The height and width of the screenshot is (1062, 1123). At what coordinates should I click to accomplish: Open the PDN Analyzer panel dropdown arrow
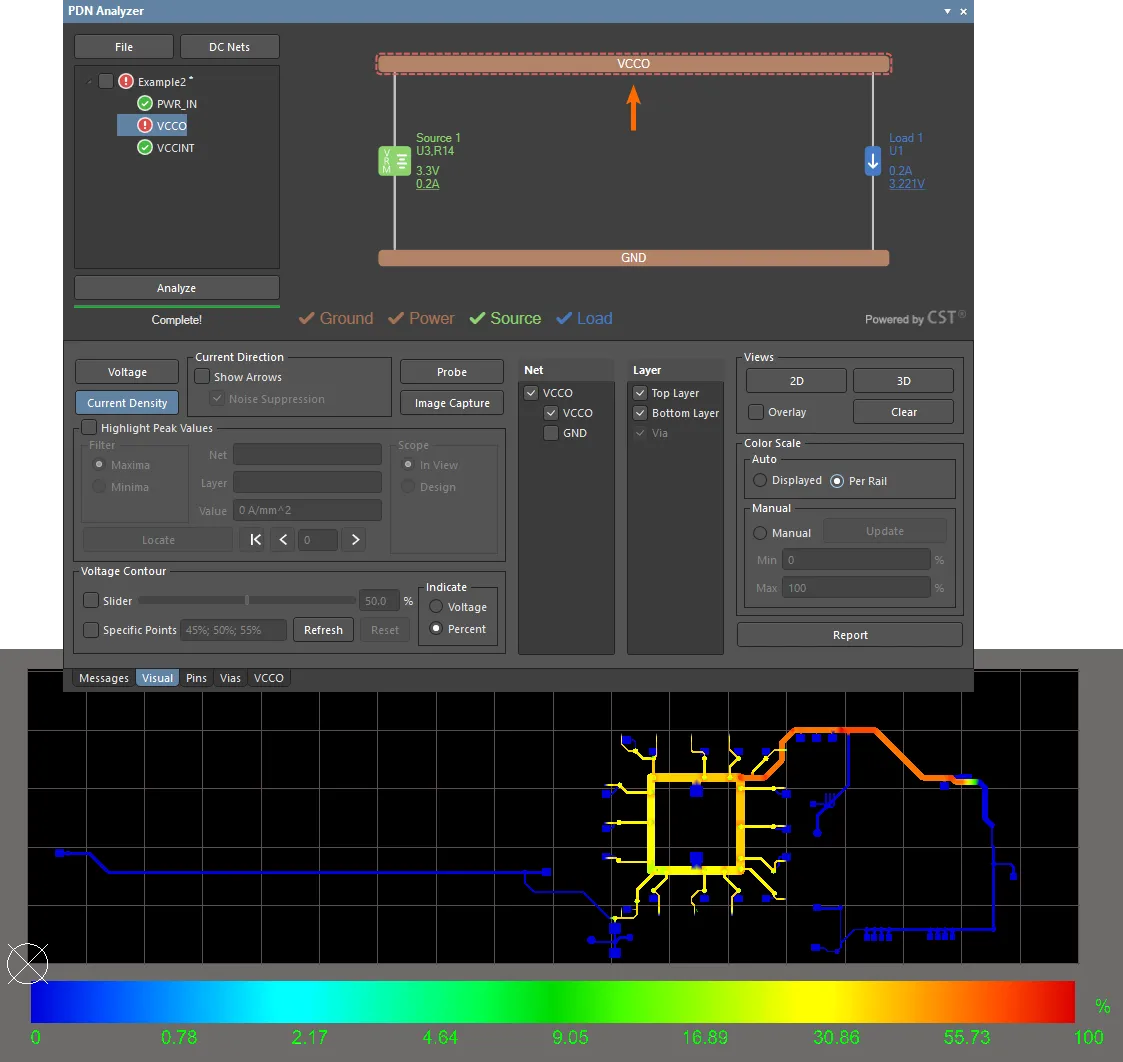947,11
